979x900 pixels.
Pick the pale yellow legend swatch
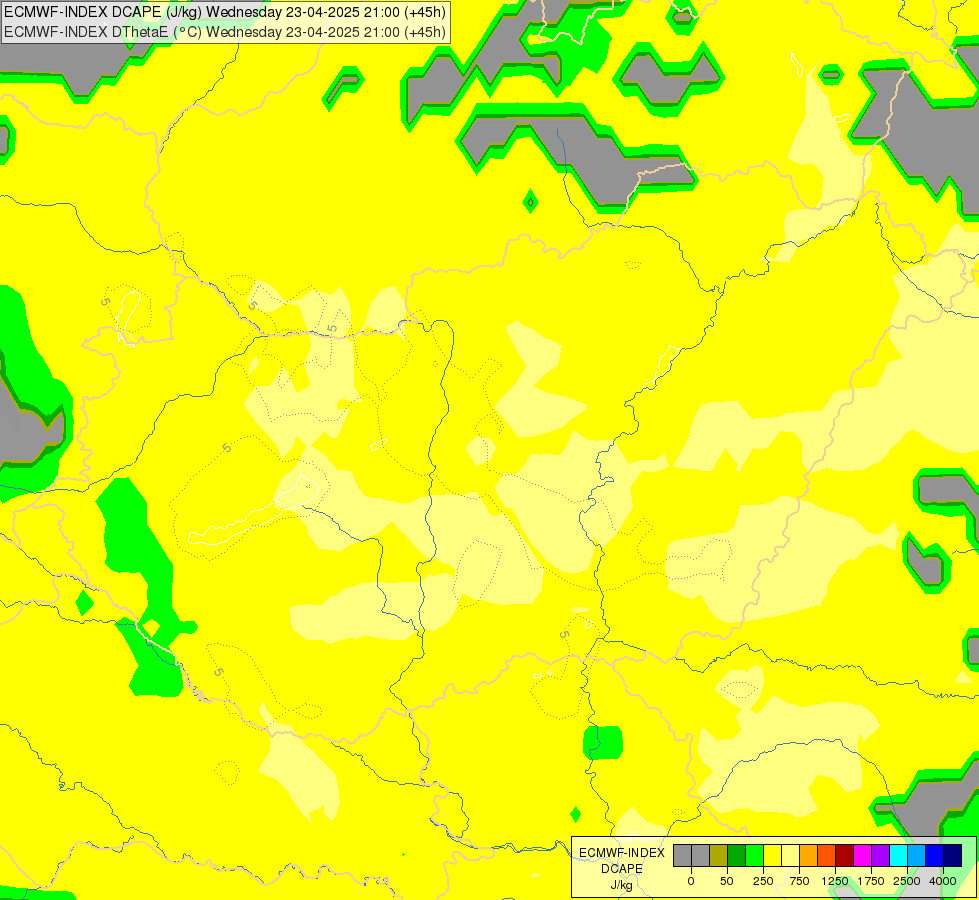click(x=790, y=855)
